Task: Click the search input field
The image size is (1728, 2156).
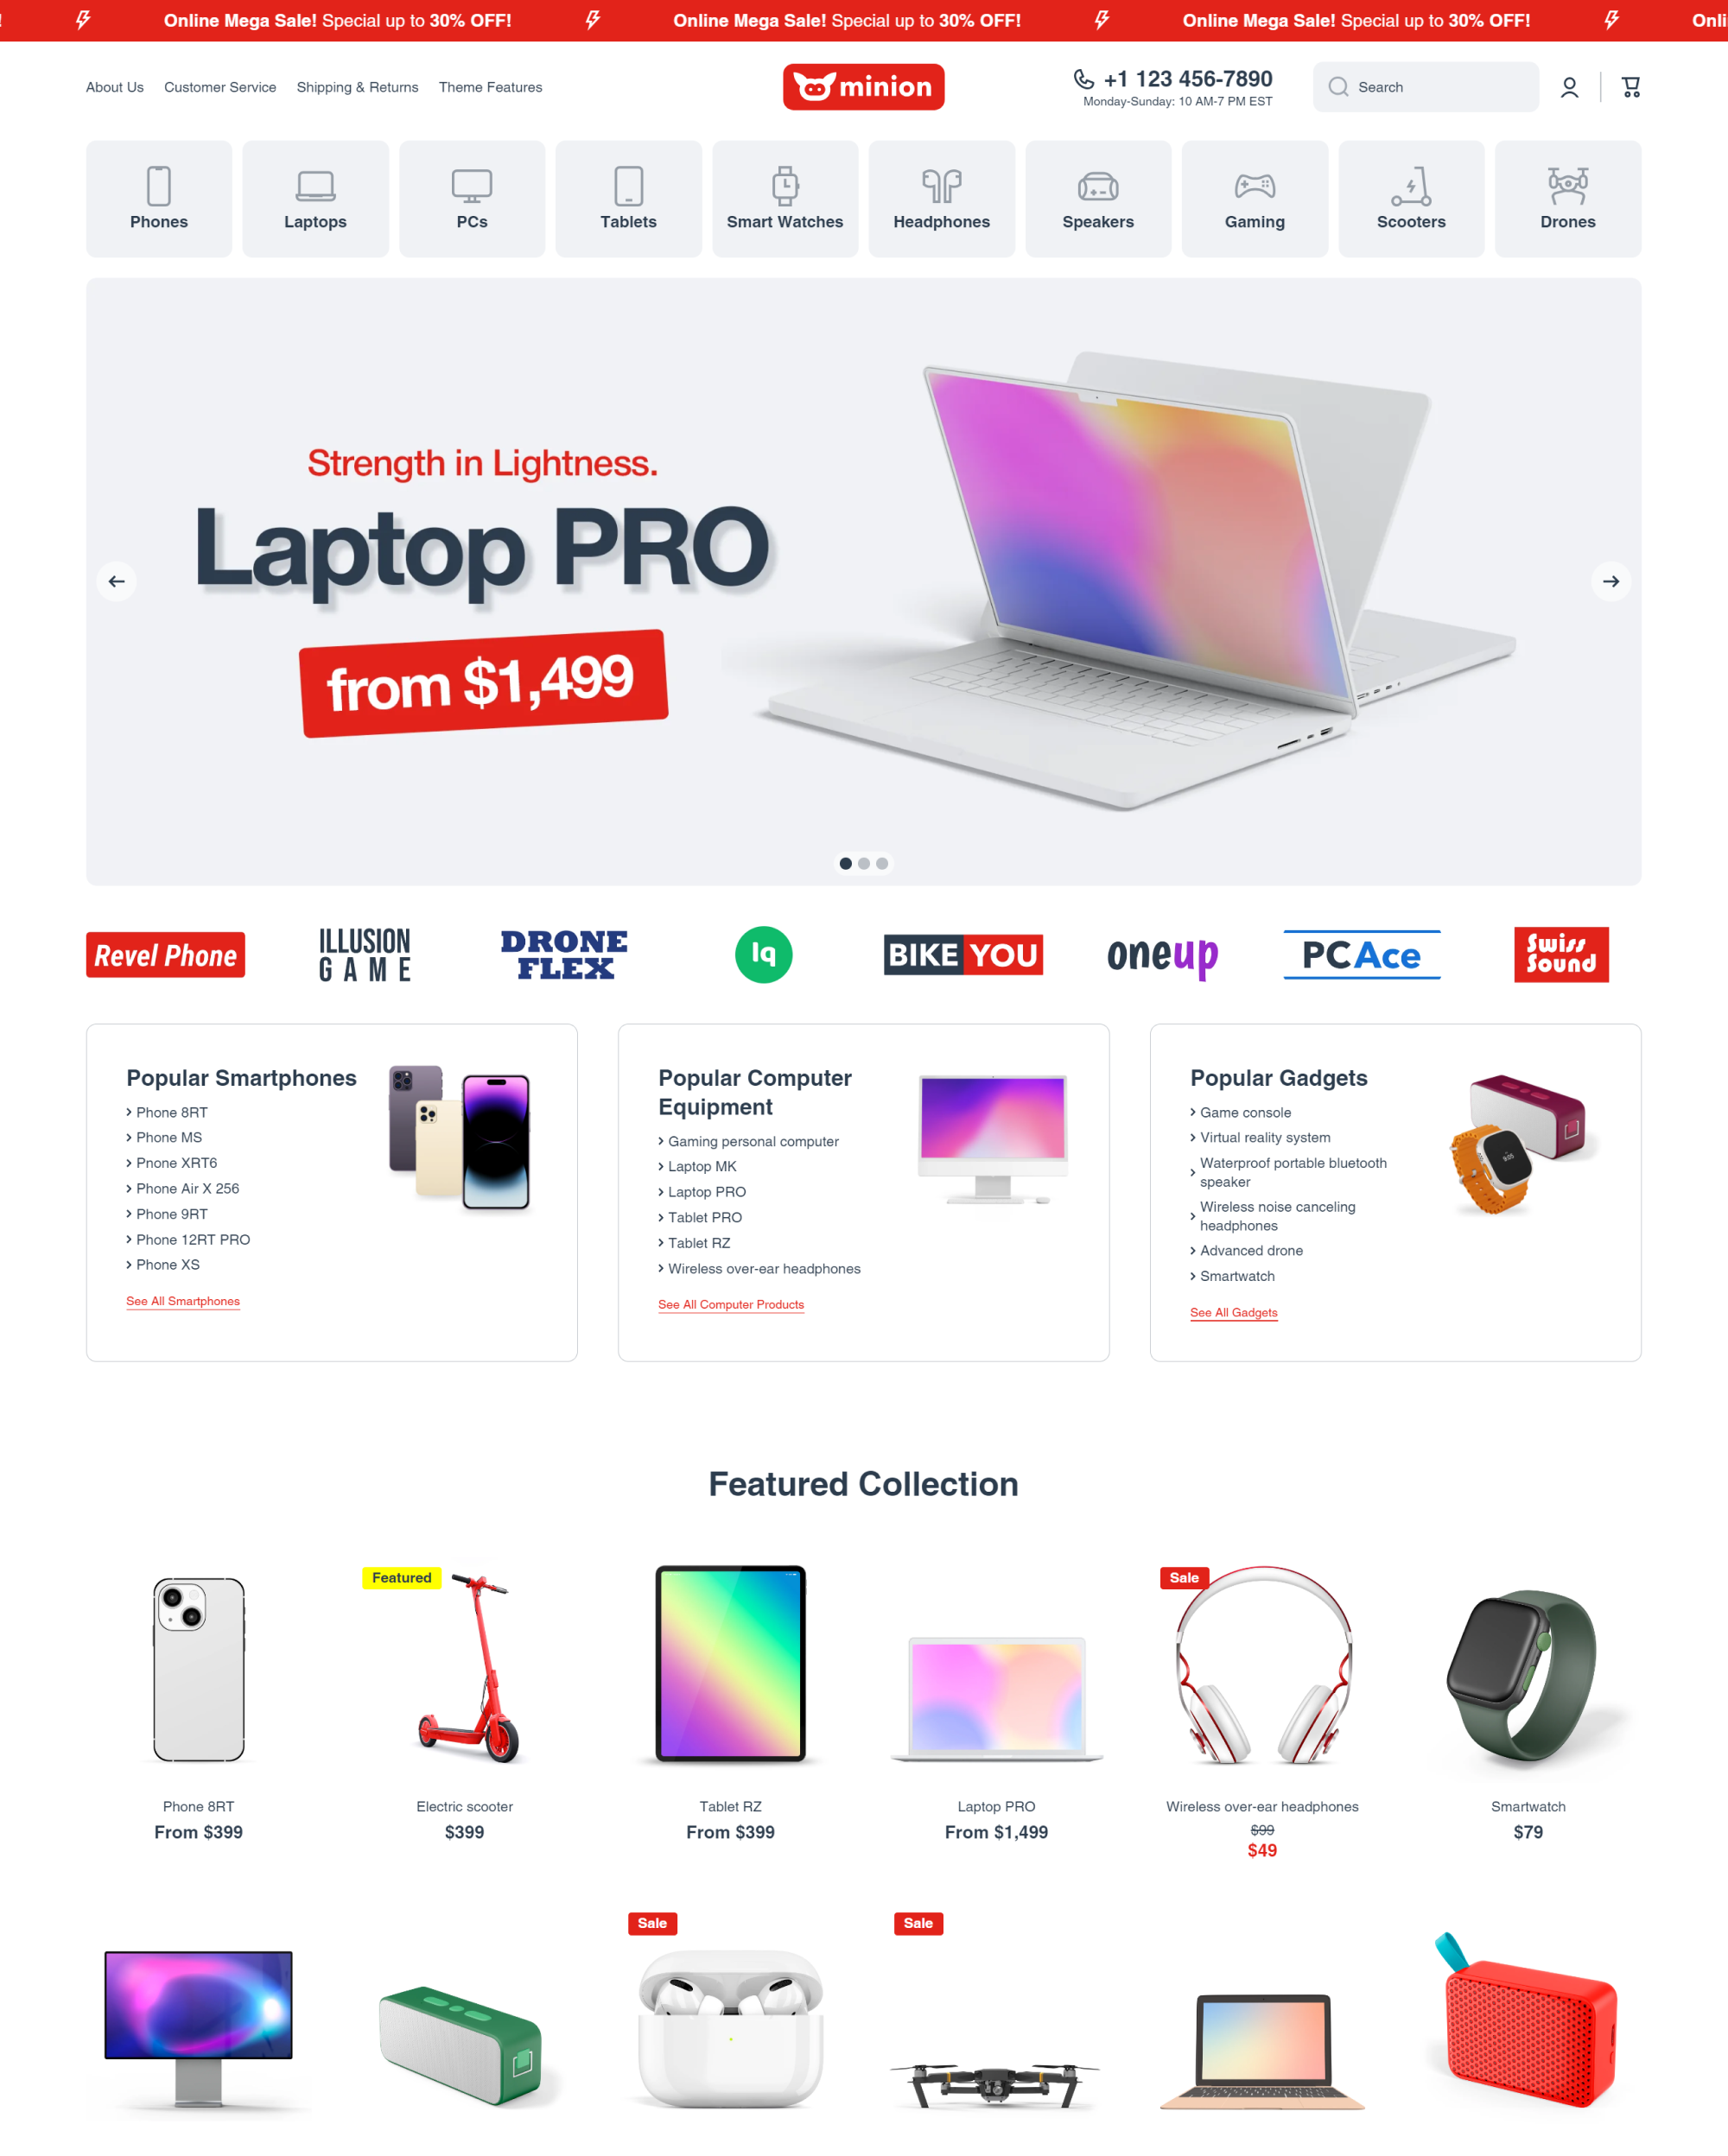Action: [x=1425, y=85]
